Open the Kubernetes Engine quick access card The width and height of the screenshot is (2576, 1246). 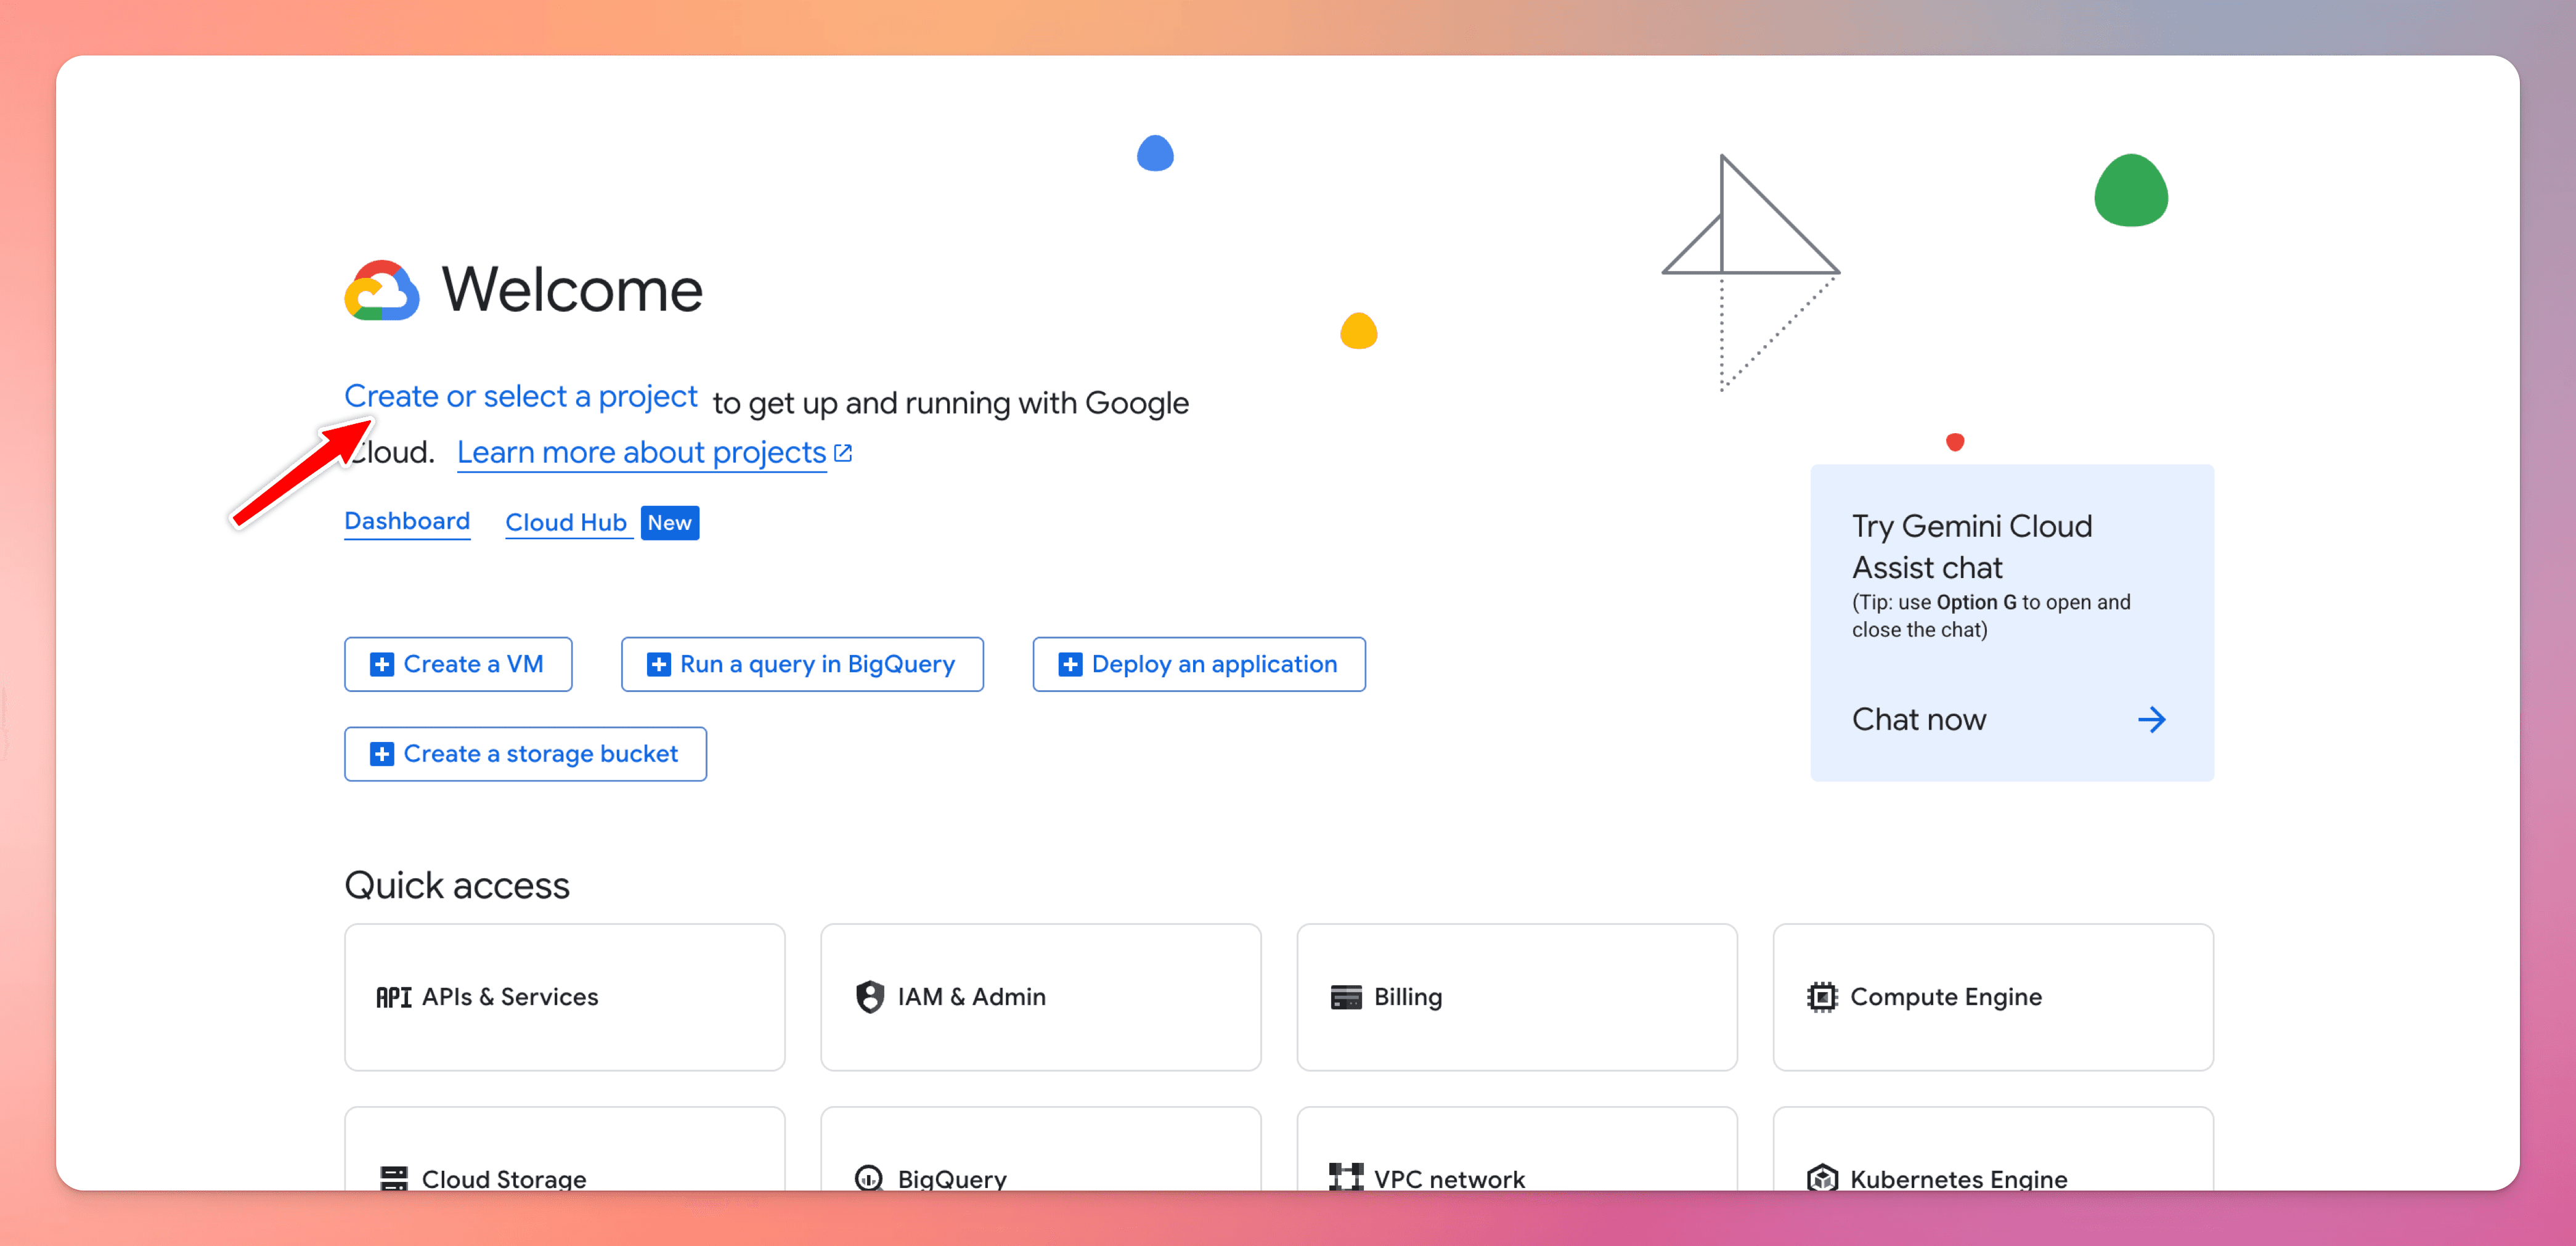pyautogui.click(x=1993, y=1148)
